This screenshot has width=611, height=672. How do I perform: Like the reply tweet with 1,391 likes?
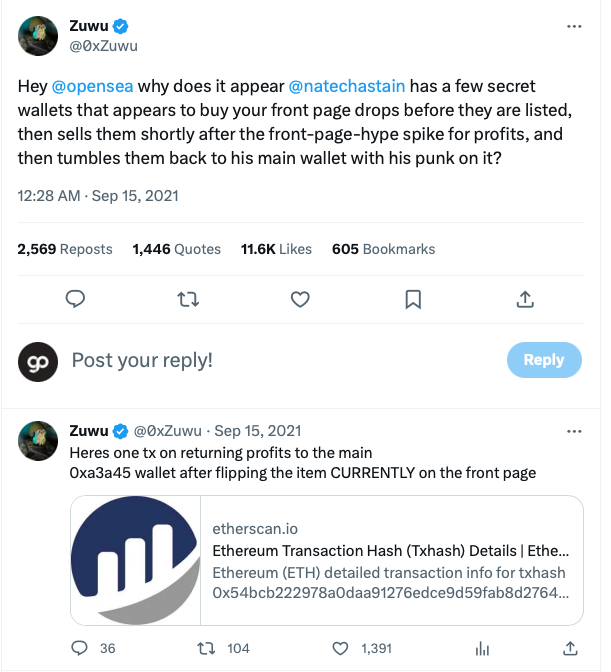pos(341,648)
